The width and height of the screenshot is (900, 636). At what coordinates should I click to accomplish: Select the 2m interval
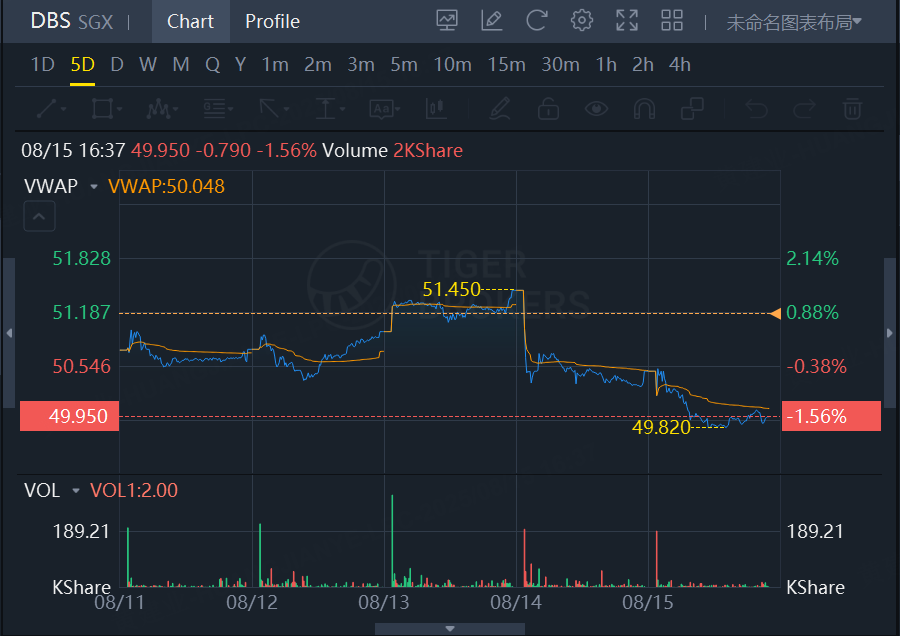pos(318,64)
